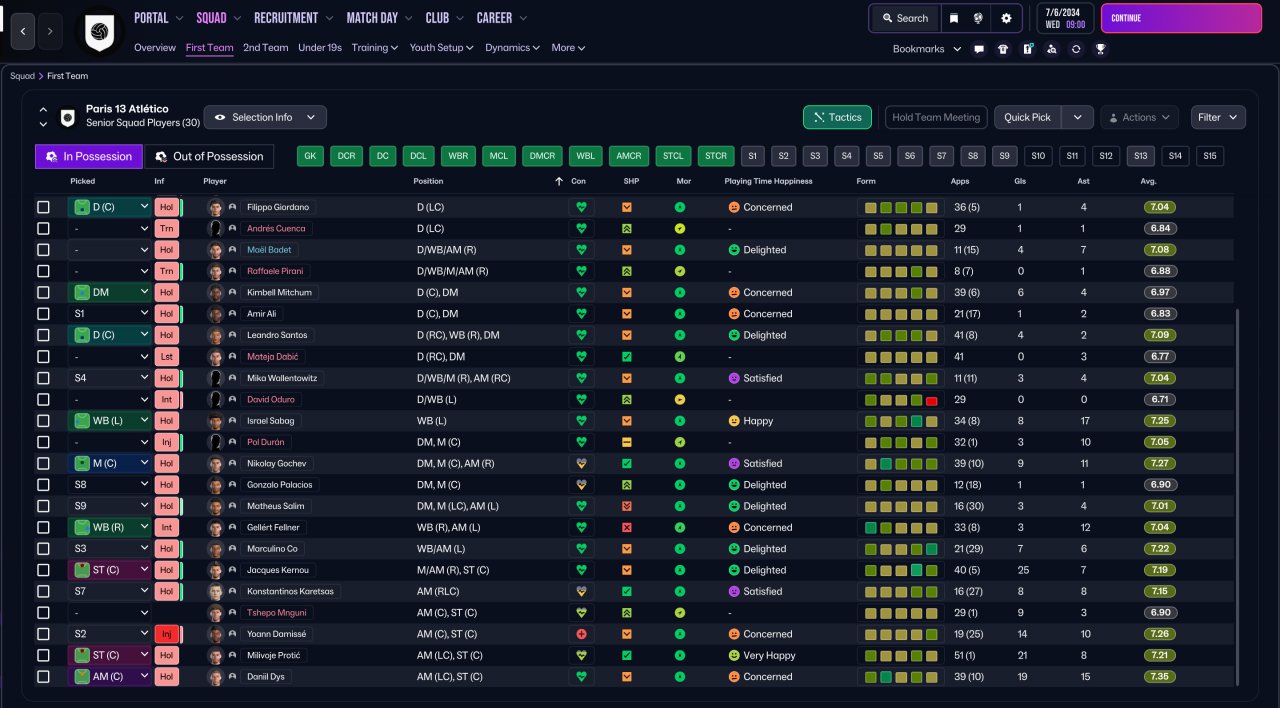This screenshot has height=708, width=1280.
Task: Click the date and time display
Action: (x=1065, y=18)
